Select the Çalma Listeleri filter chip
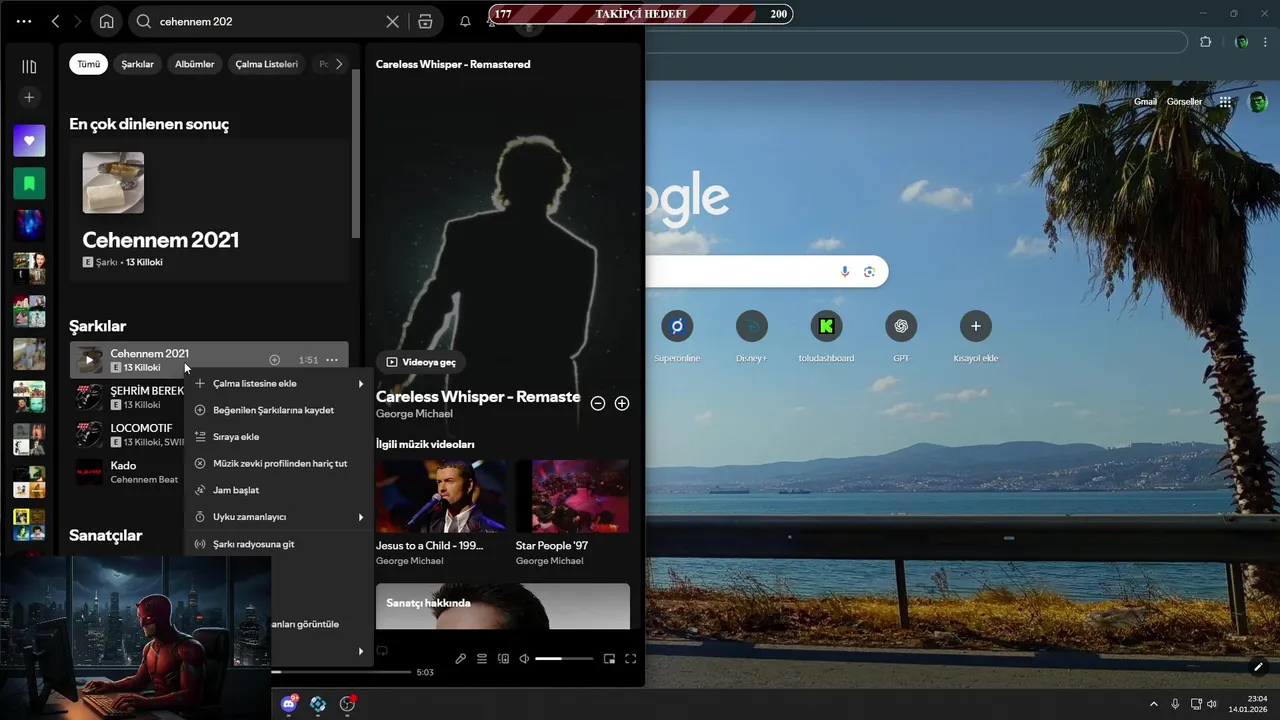The width and height of the screenshot is (1280, 720). pyautogui.click(x=266, y=64)
